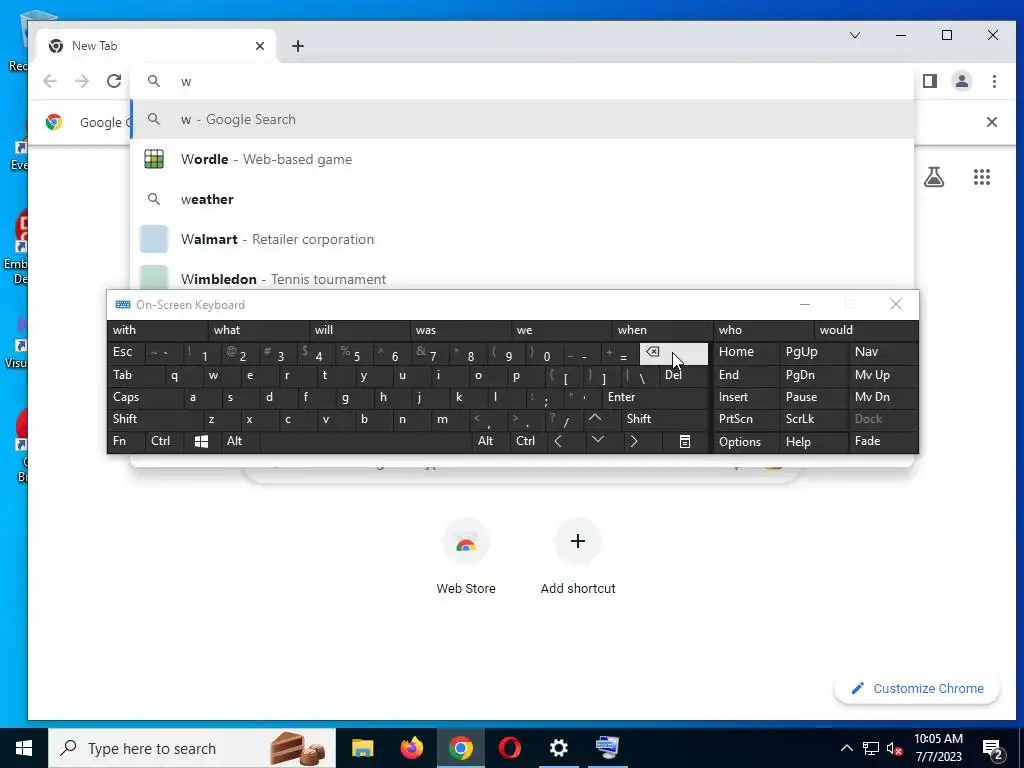This screenshot has width=1024, height=768.
Task: Open Chrome side panel icon
Action: (930, 81)
